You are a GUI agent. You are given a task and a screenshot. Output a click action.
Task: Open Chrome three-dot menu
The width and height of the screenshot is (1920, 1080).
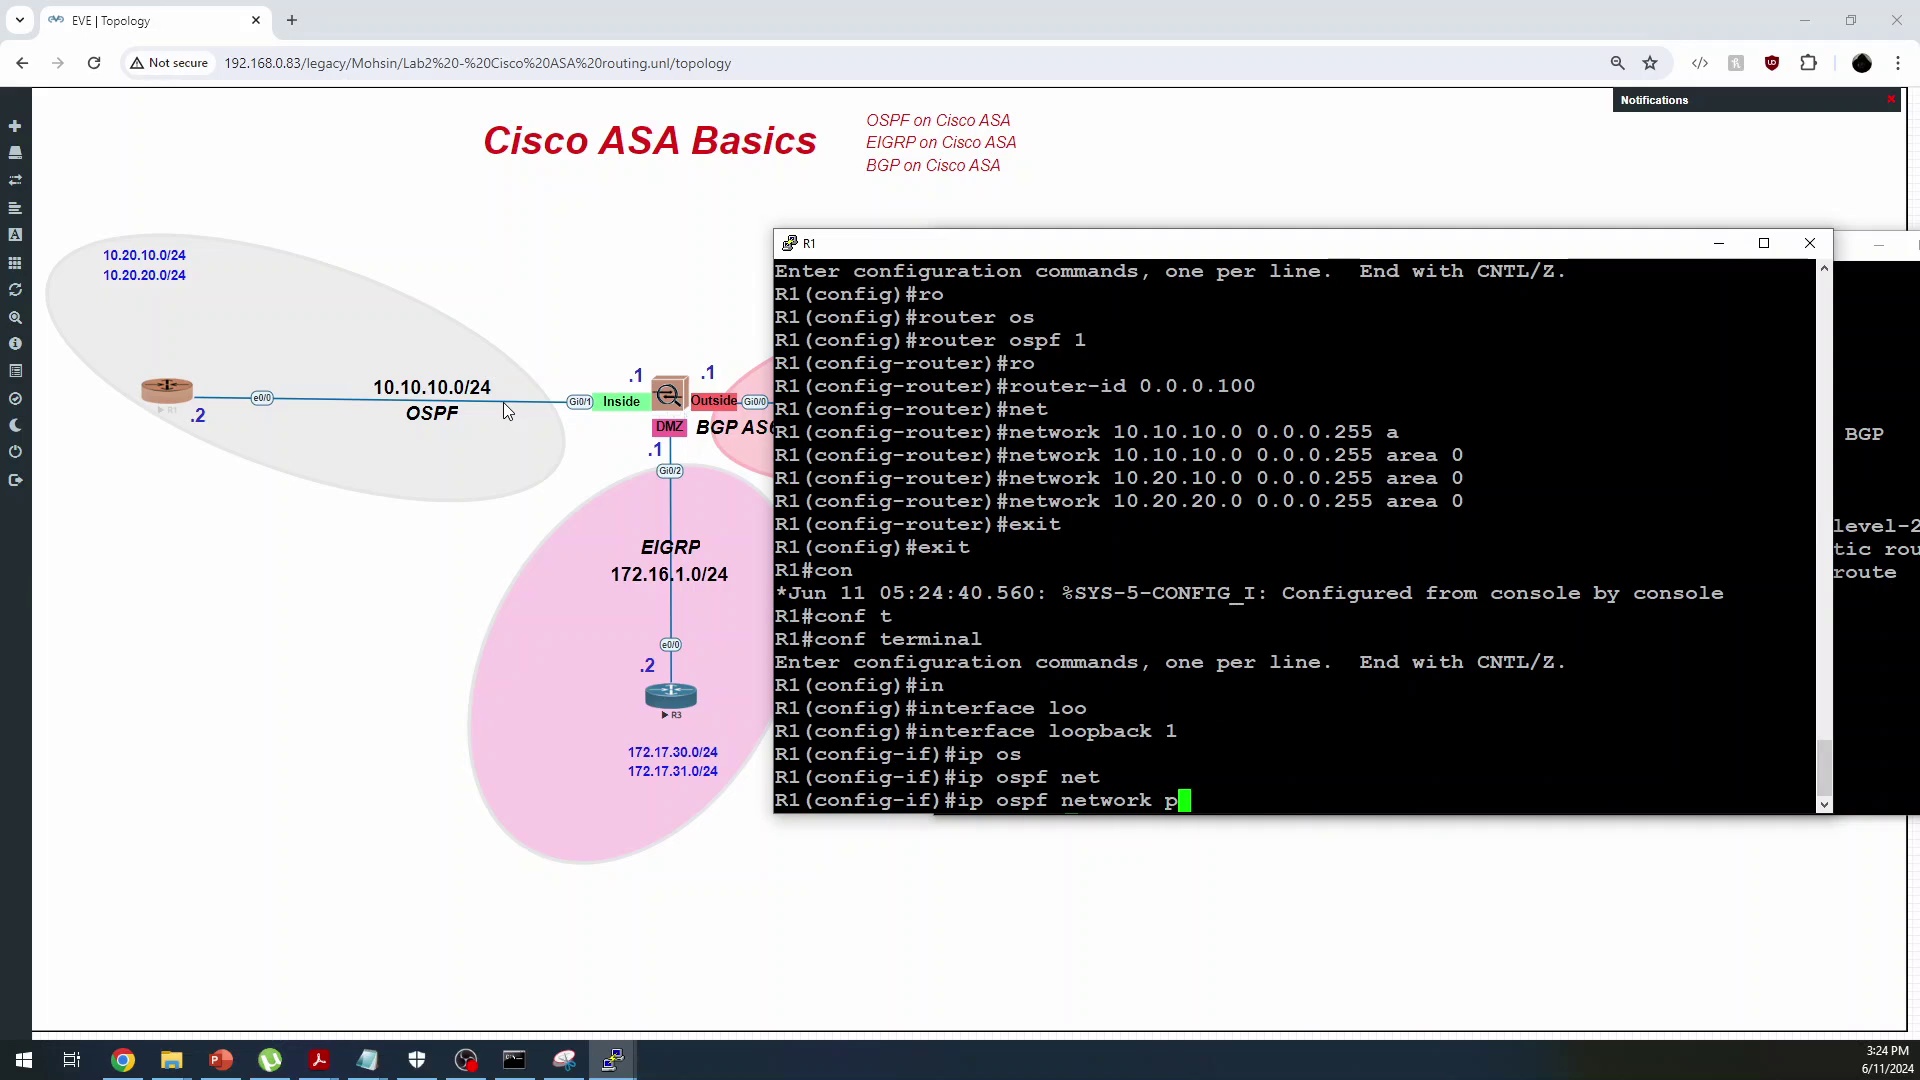pos(1897,63)
